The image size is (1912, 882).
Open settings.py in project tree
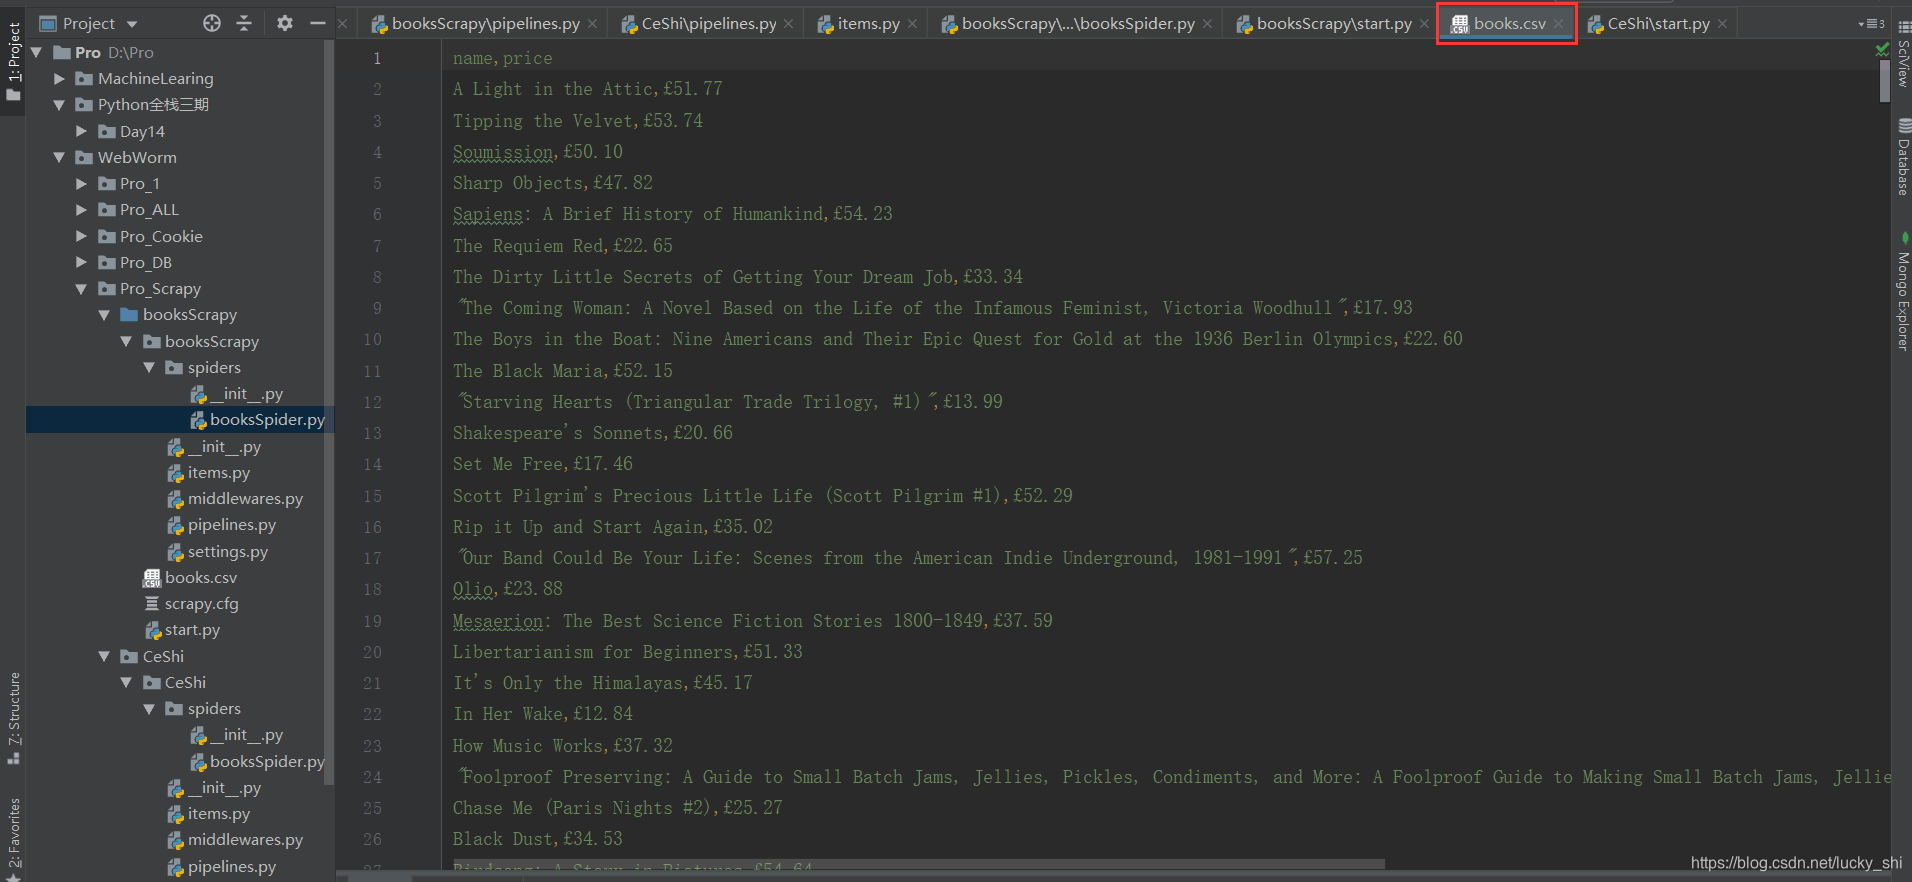coord(217,551)
